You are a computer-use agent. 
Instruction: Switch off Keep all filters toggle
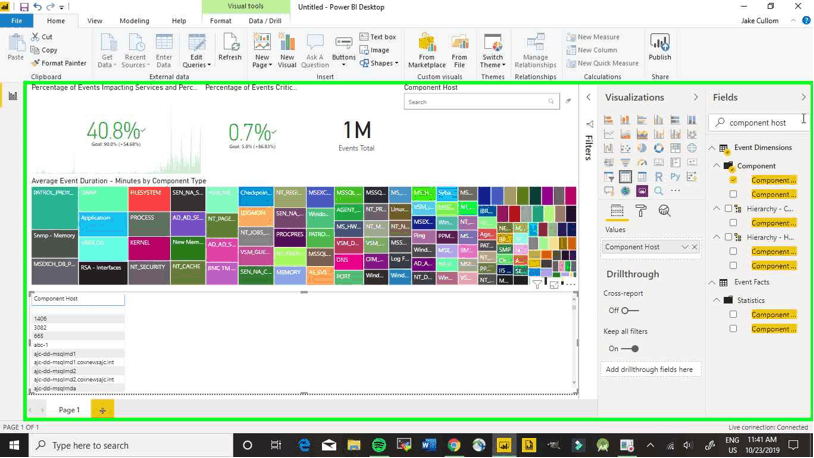click(630, 348)
